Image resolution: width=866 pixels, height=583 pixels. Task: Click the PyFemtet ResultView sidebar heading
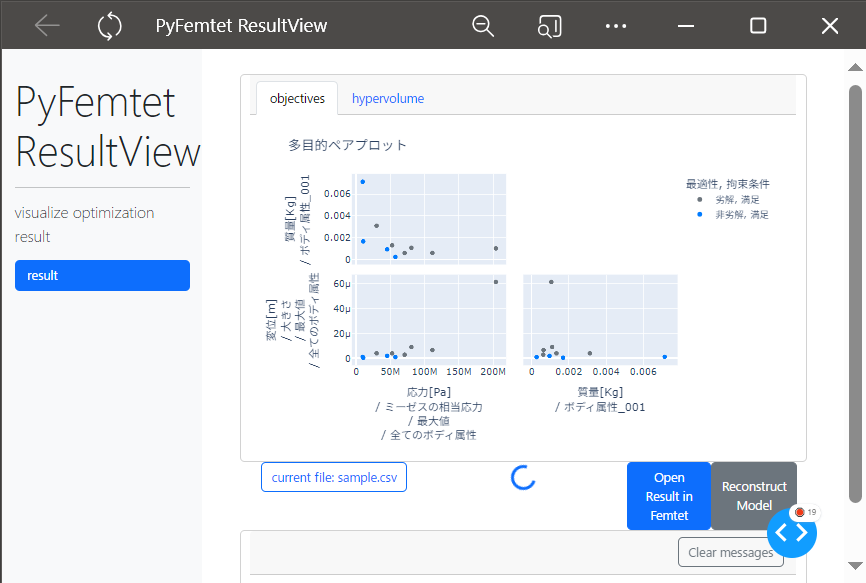tap(107, 127)
